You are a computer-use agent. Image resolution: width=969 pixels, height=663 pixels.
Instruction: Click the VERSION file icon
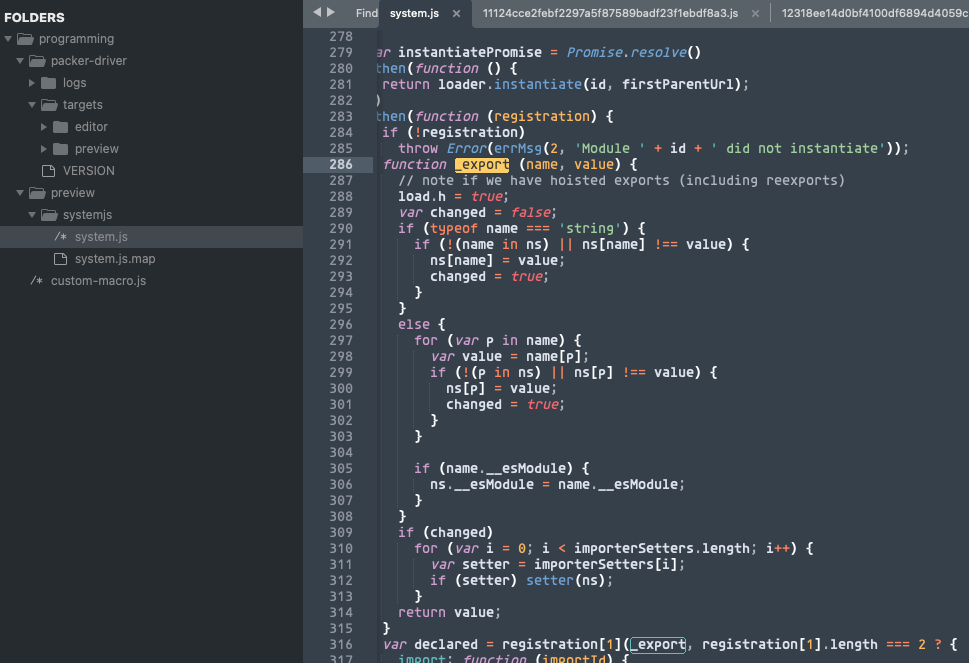tap(48, 171)
